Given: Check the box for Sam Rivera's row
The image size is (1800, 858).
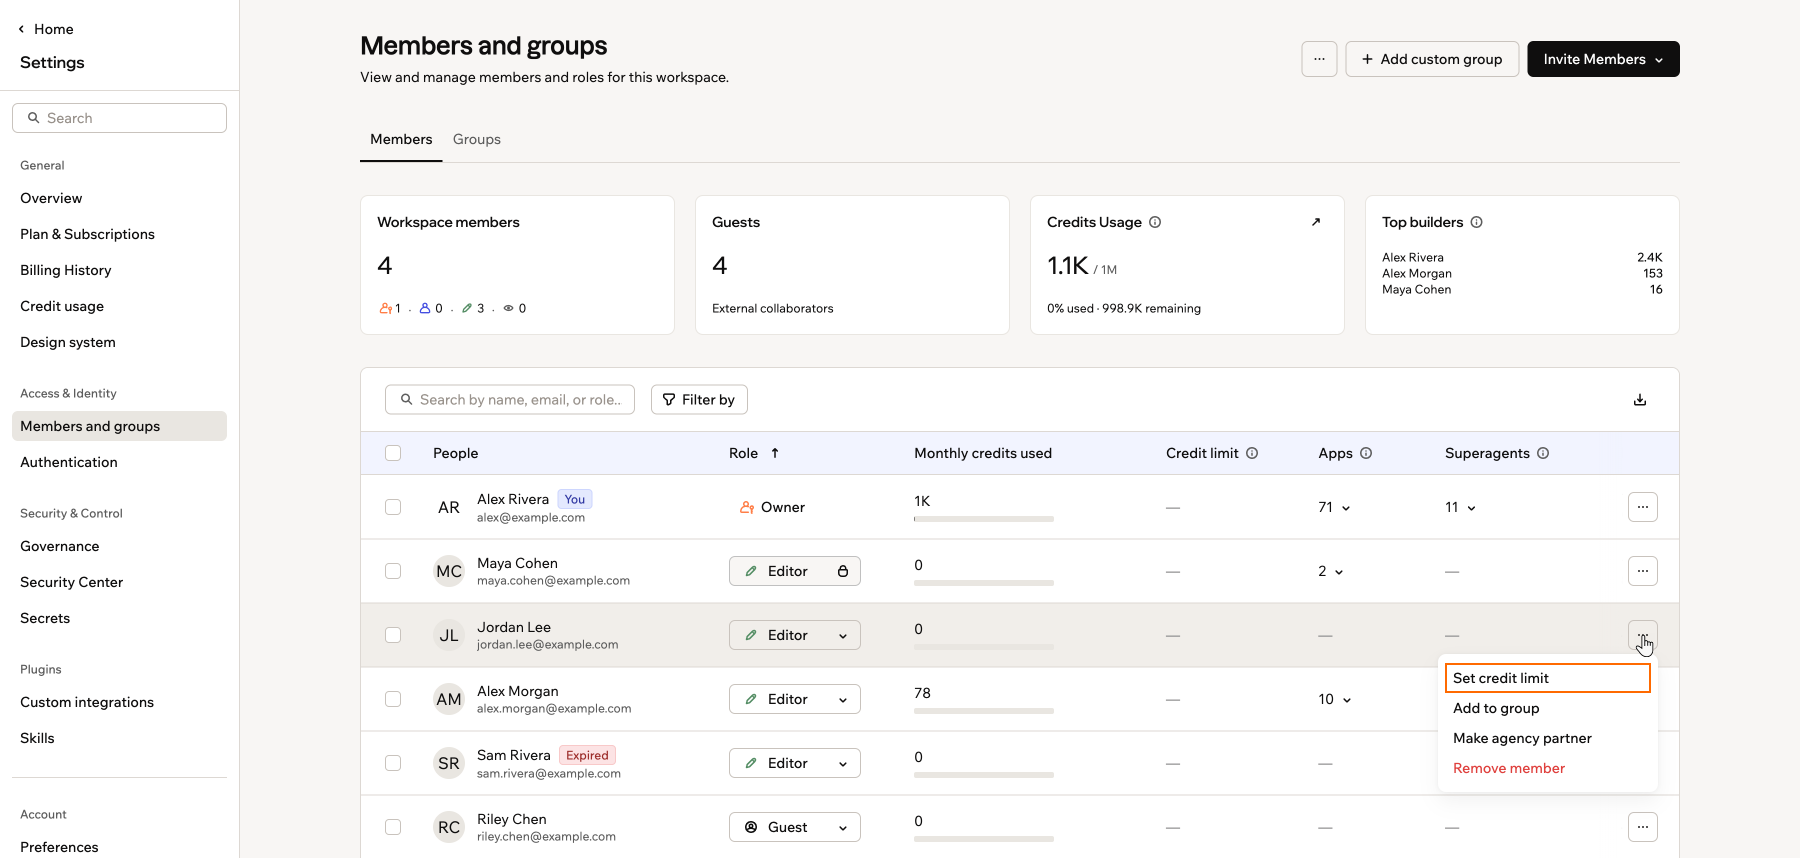Looking at the screenshot, I should tap(393, 763).
